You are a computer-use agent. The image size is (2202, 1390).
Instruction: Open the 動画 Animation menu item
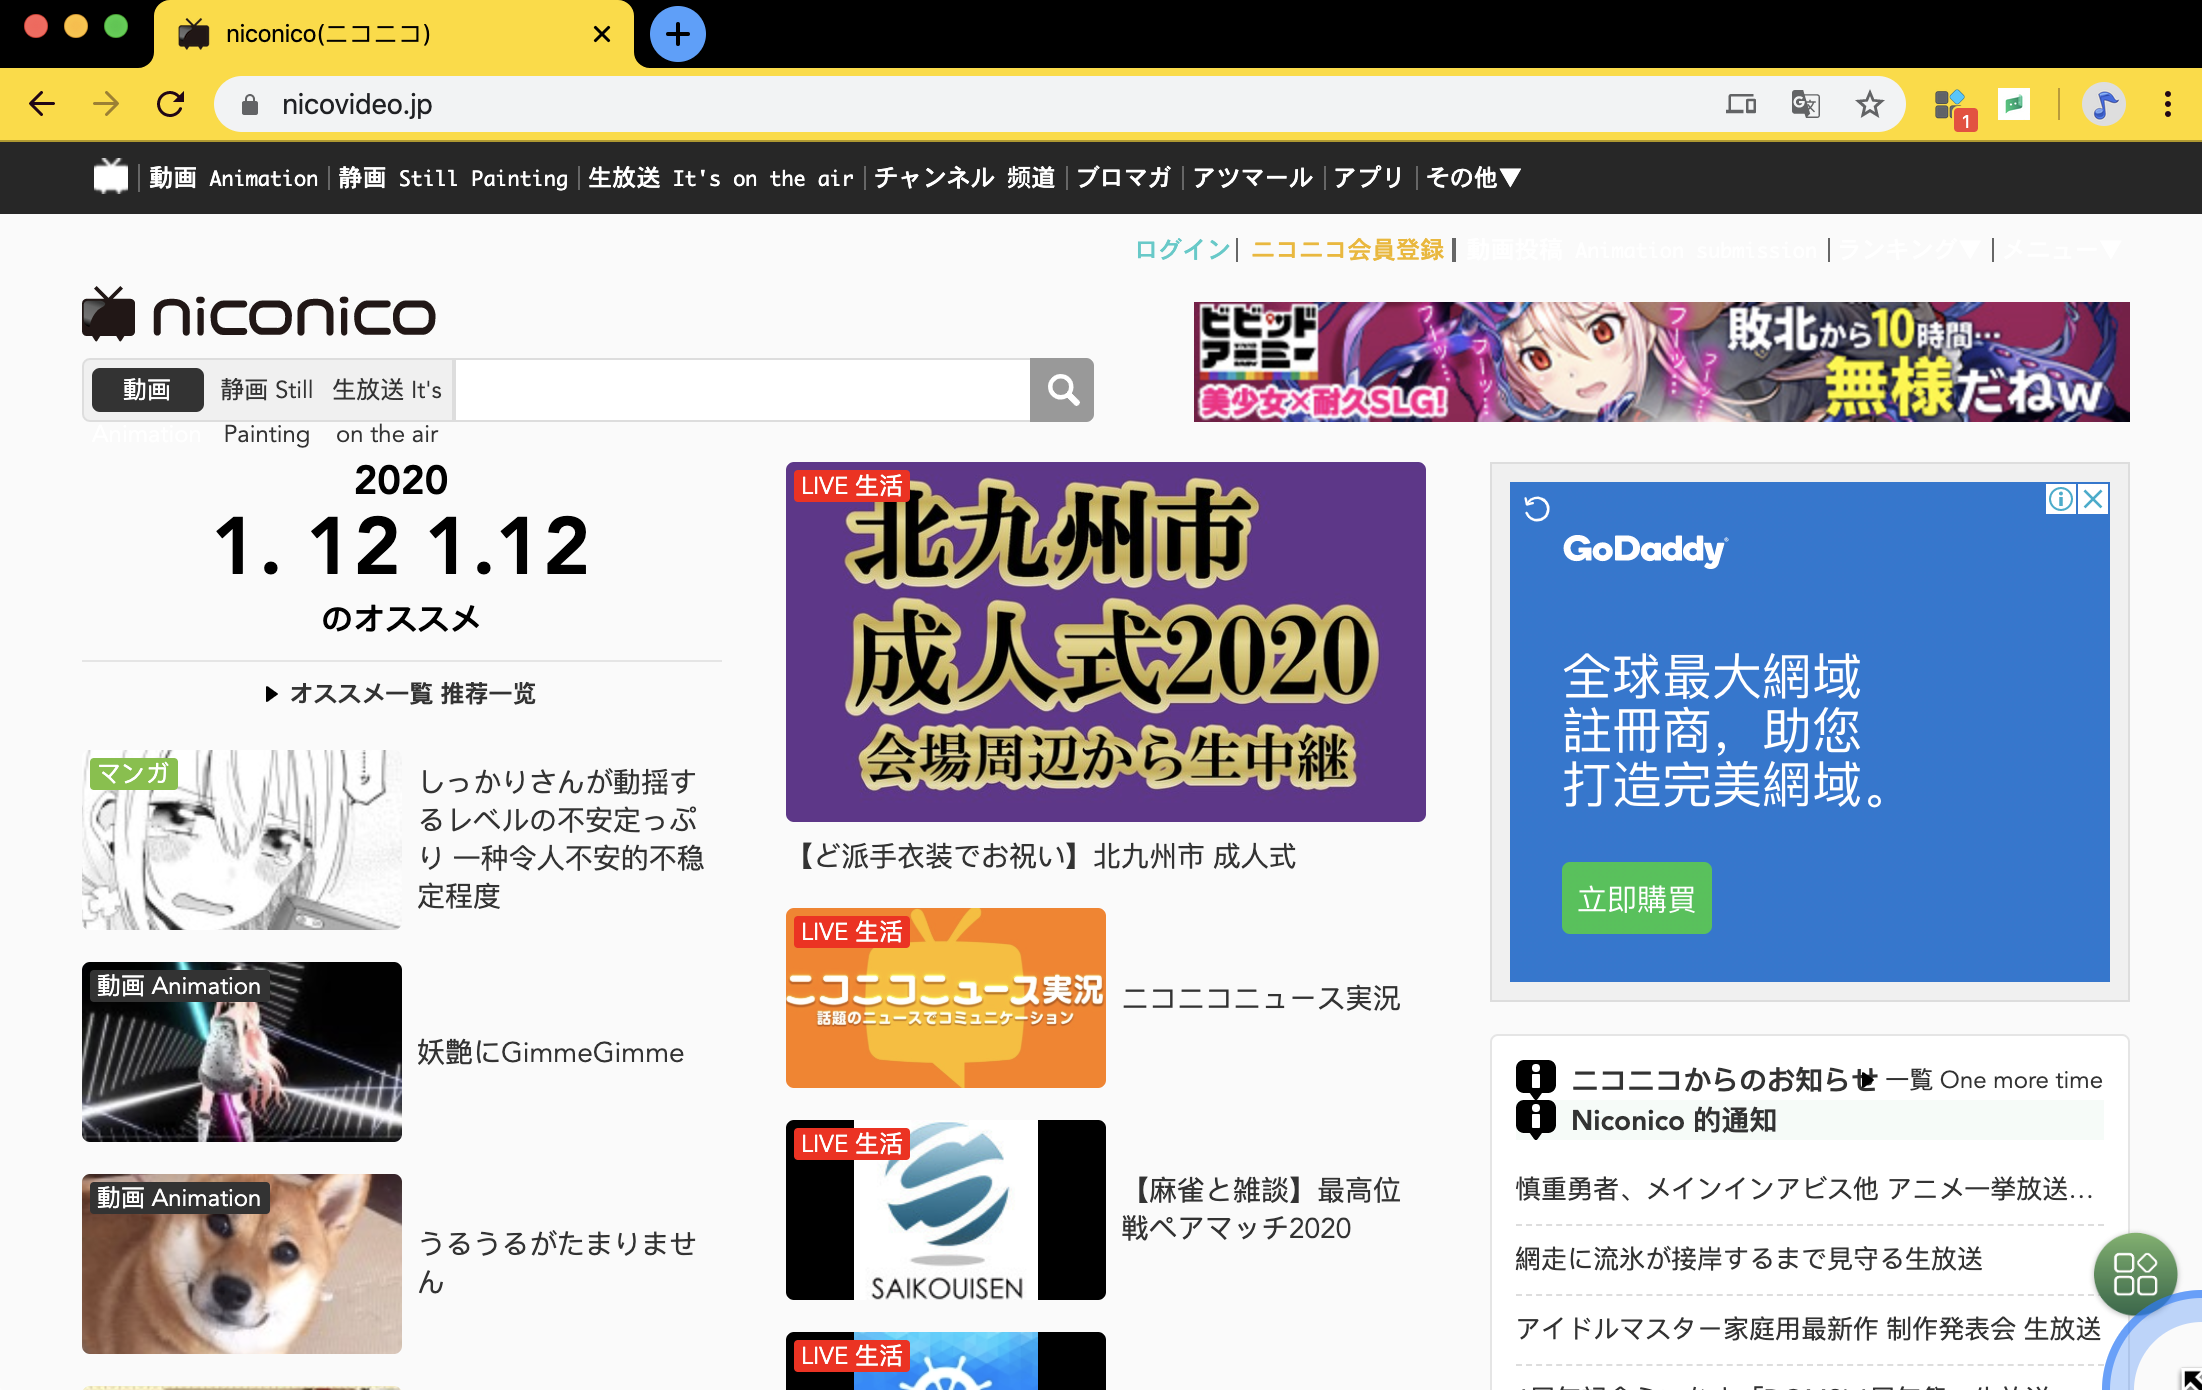pyautogui.click(x=235, y=178)
